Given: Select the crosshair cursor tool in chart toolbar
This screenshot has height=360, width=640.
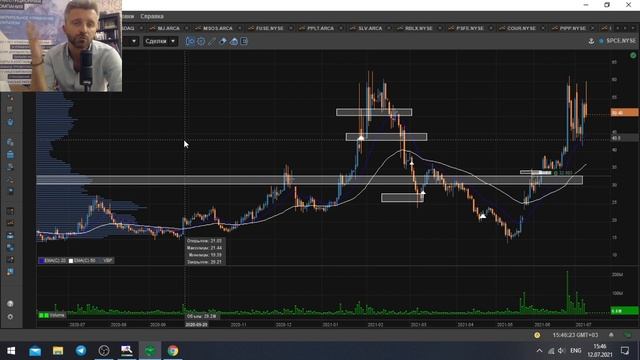Looking at the screenshot, I should 190,41.
